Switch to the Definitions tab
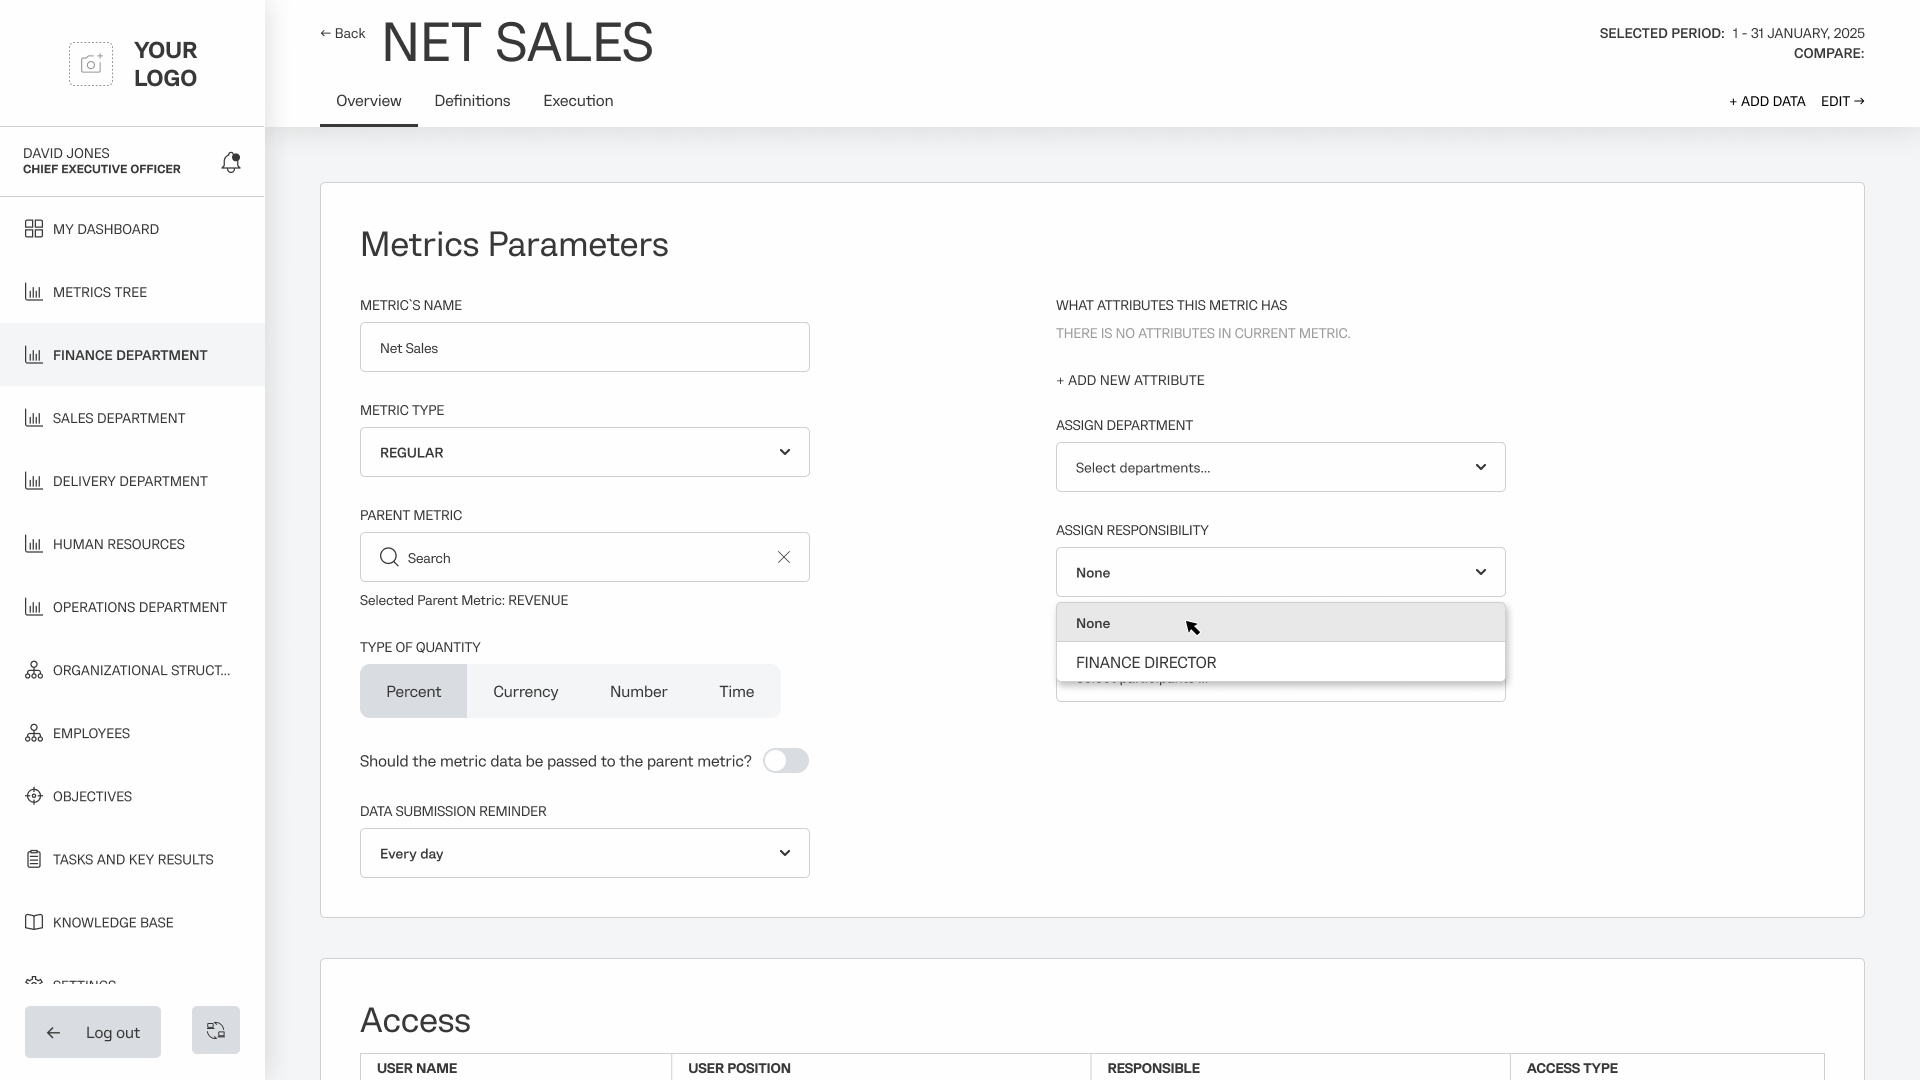The image size is (1920, 1080). (472, 101)
